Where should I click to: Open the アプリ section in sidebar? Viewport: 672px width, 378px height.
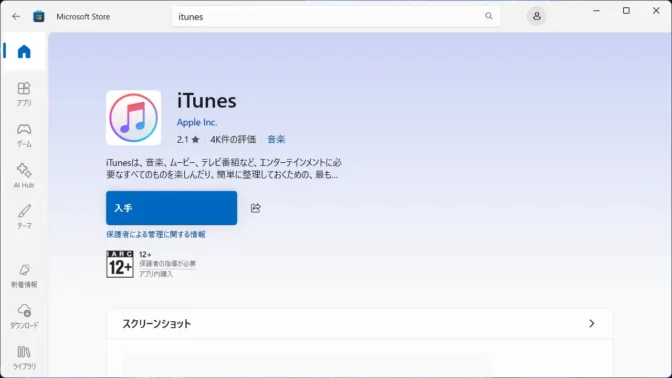(24, 94)
